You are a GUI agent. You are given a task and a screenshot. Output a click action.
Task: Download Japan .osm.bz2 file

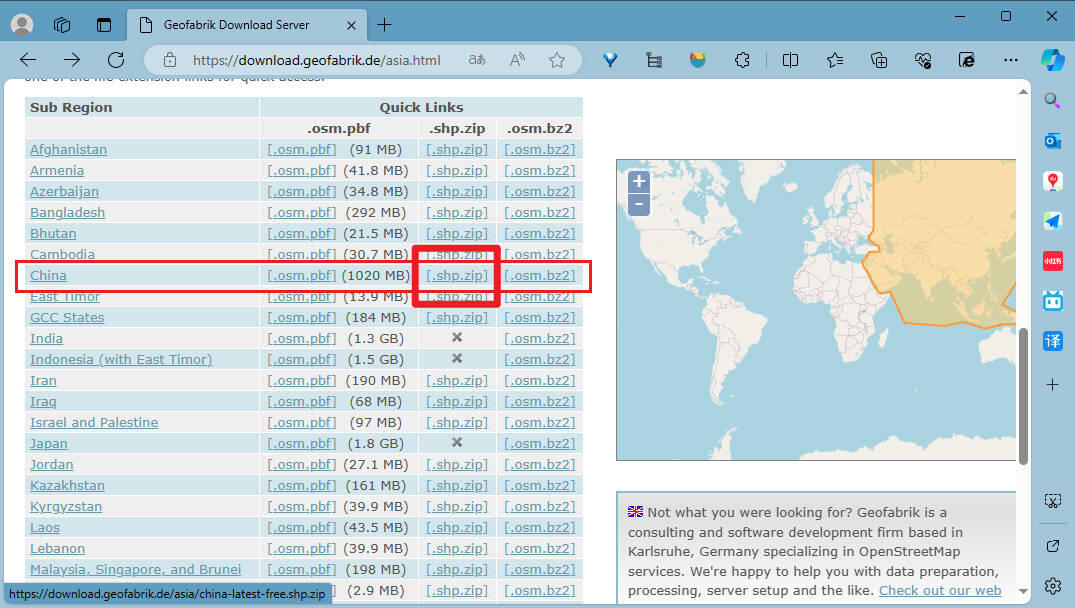click(540, 443)
